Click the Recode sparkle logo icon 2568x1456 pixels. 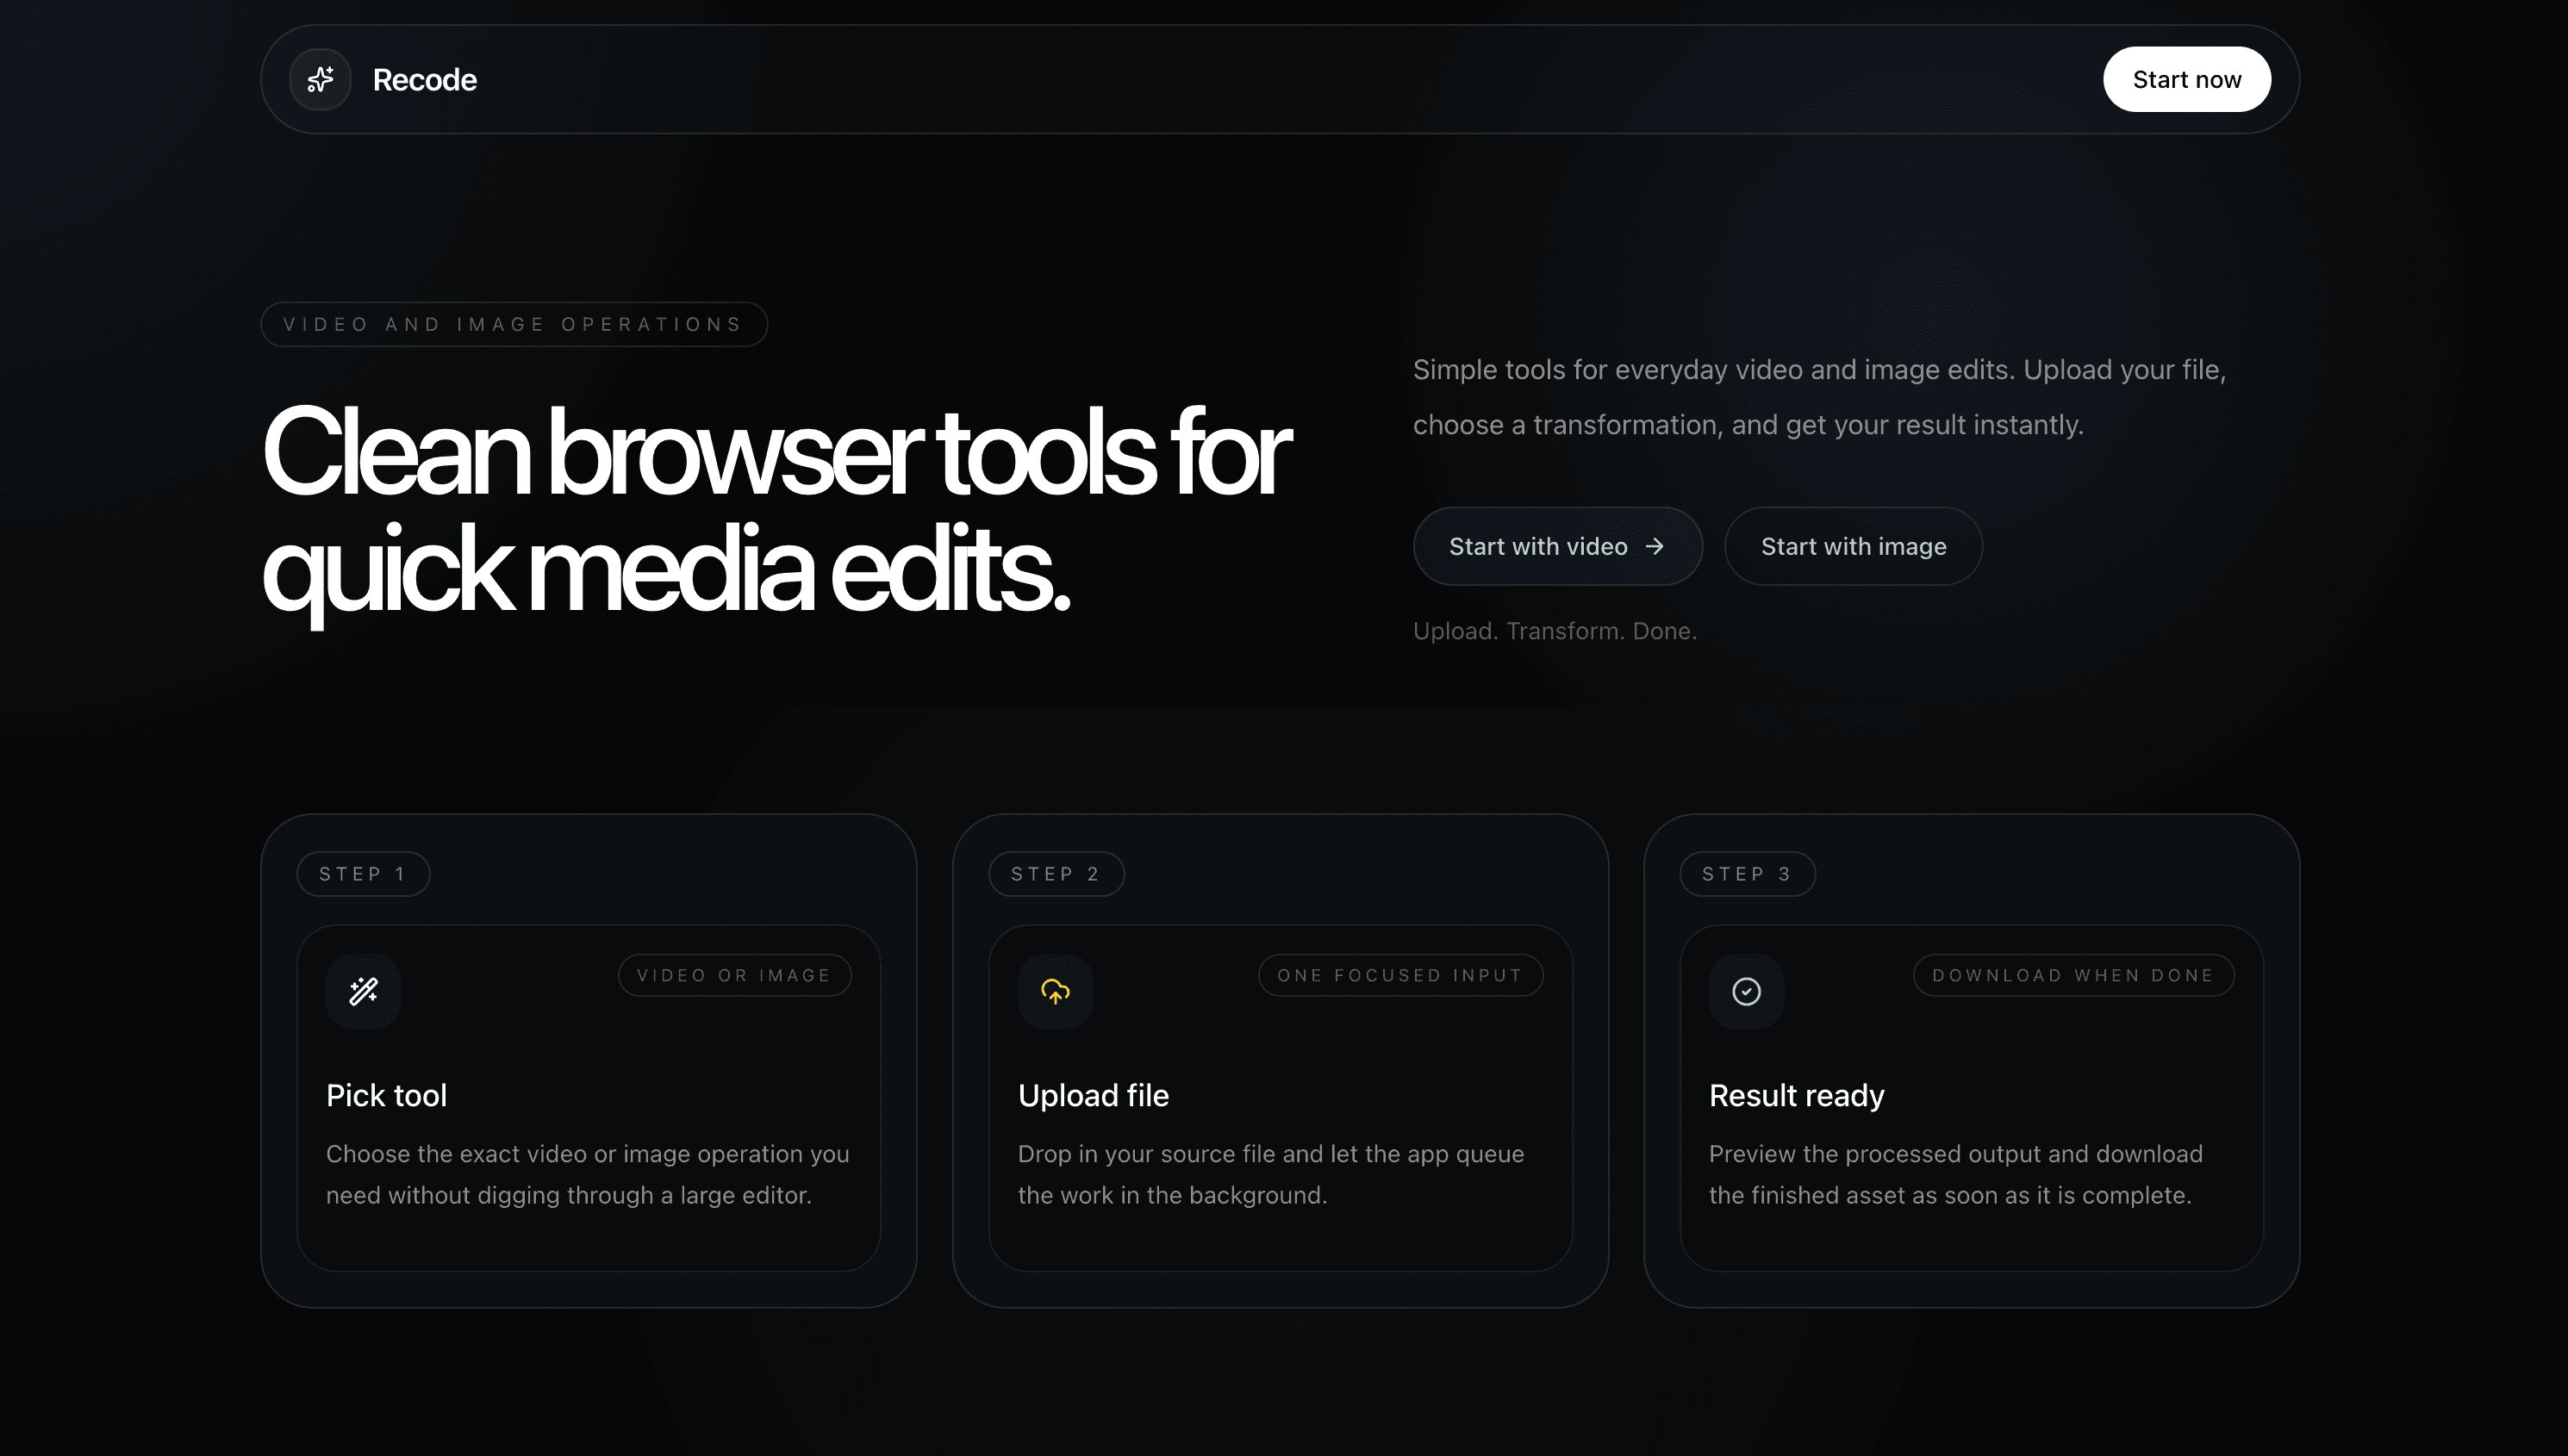point(320,79)
